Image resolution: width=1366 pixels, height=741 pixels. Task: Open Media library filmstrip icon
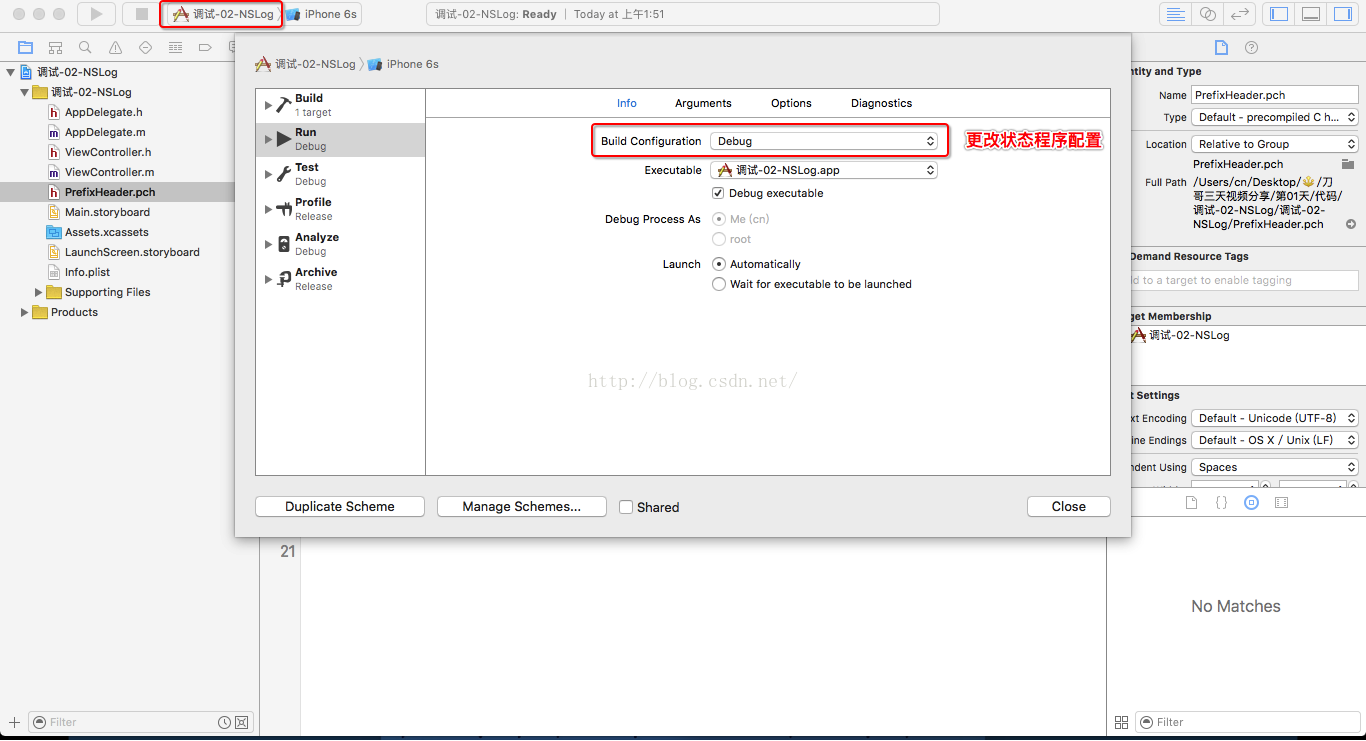(1282, 503)
